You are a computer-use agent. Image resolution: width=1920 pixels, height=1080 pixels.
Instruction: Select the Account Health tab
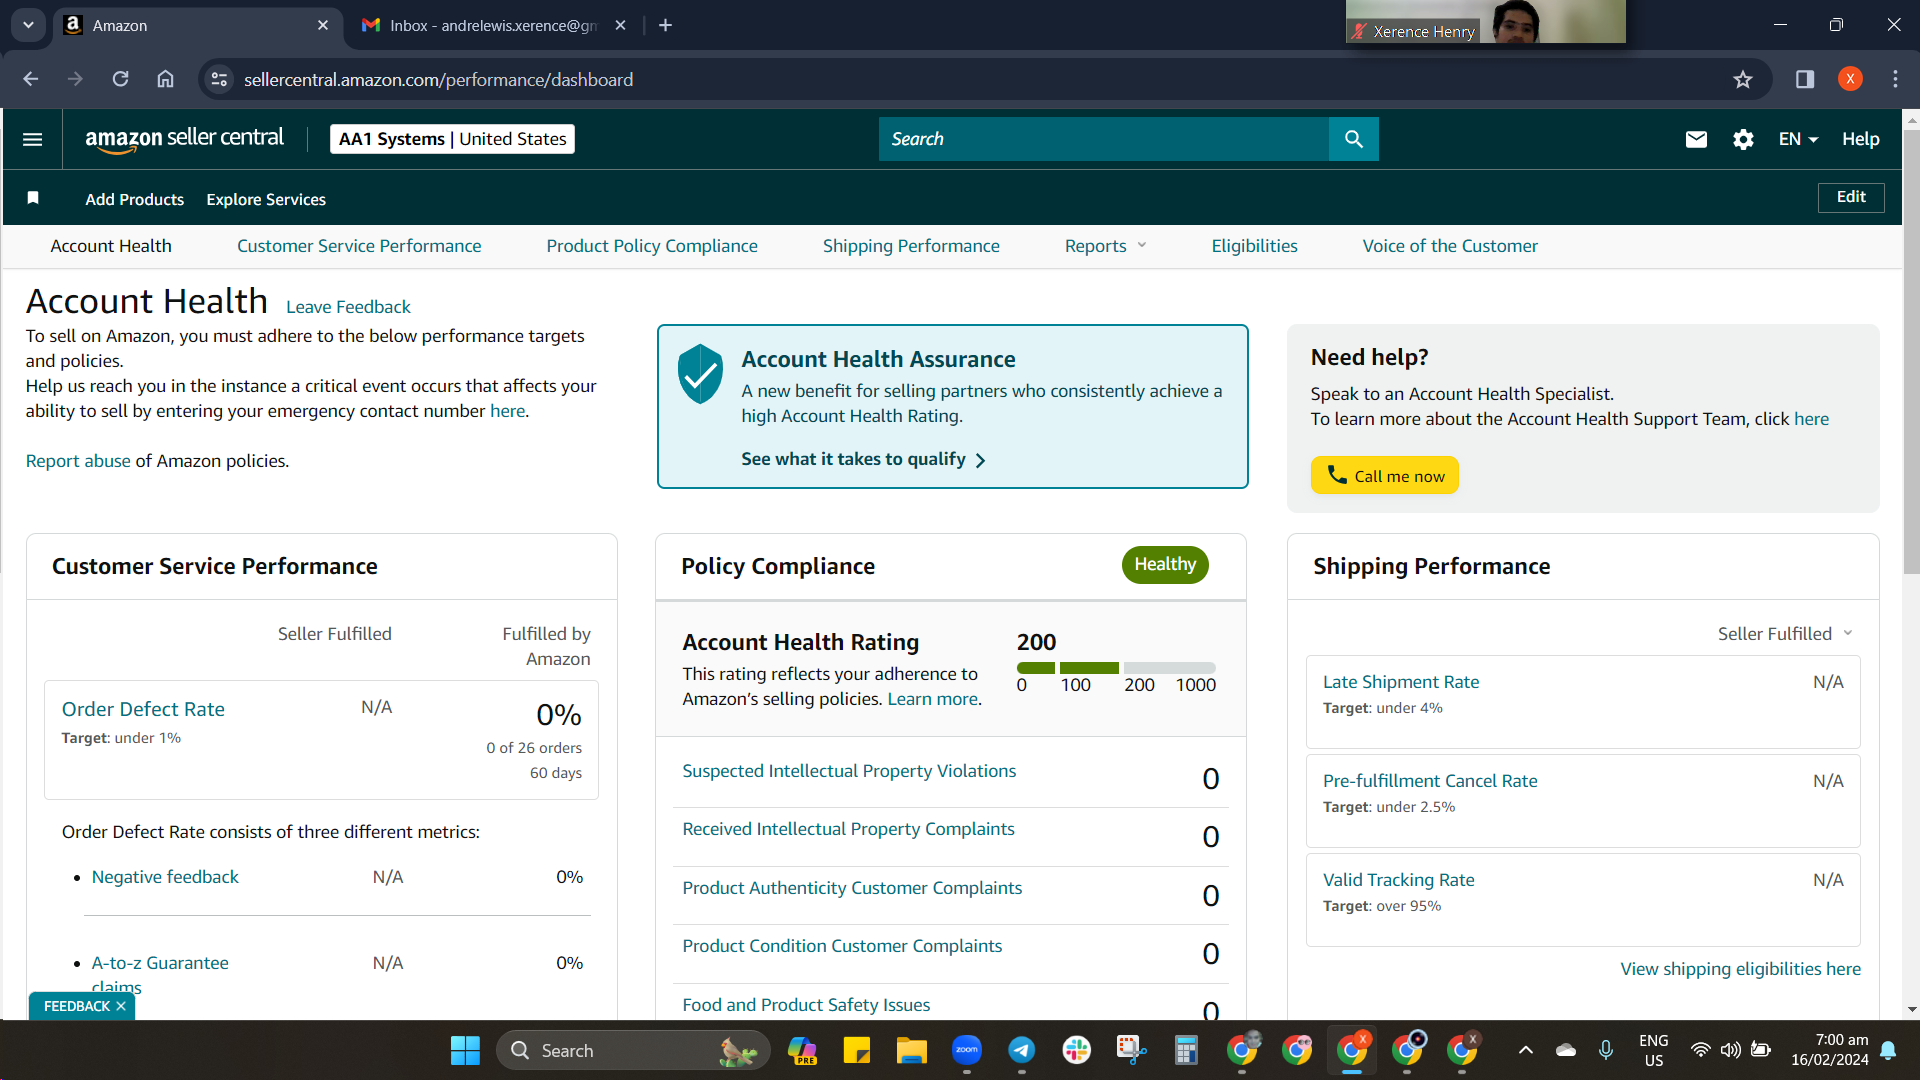click(x=111, y=246)
